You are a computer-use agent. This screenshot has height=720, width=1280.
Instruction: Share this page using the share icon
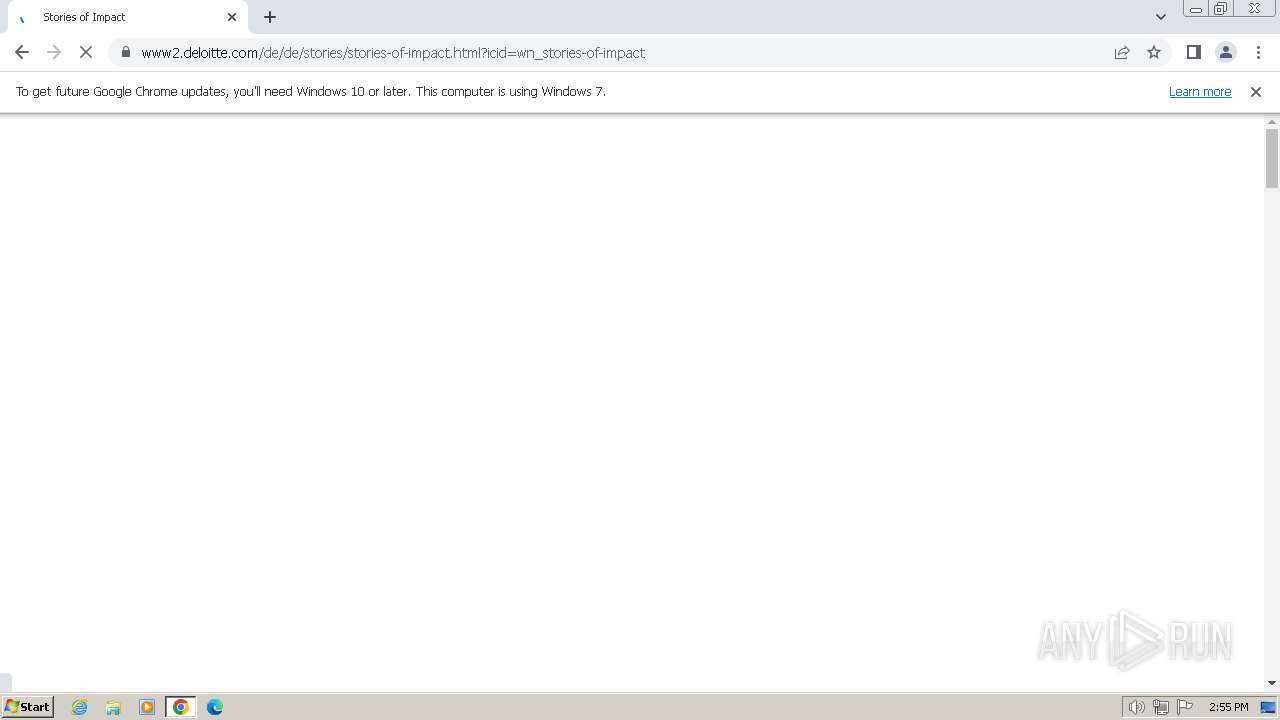coord(1122,52)
